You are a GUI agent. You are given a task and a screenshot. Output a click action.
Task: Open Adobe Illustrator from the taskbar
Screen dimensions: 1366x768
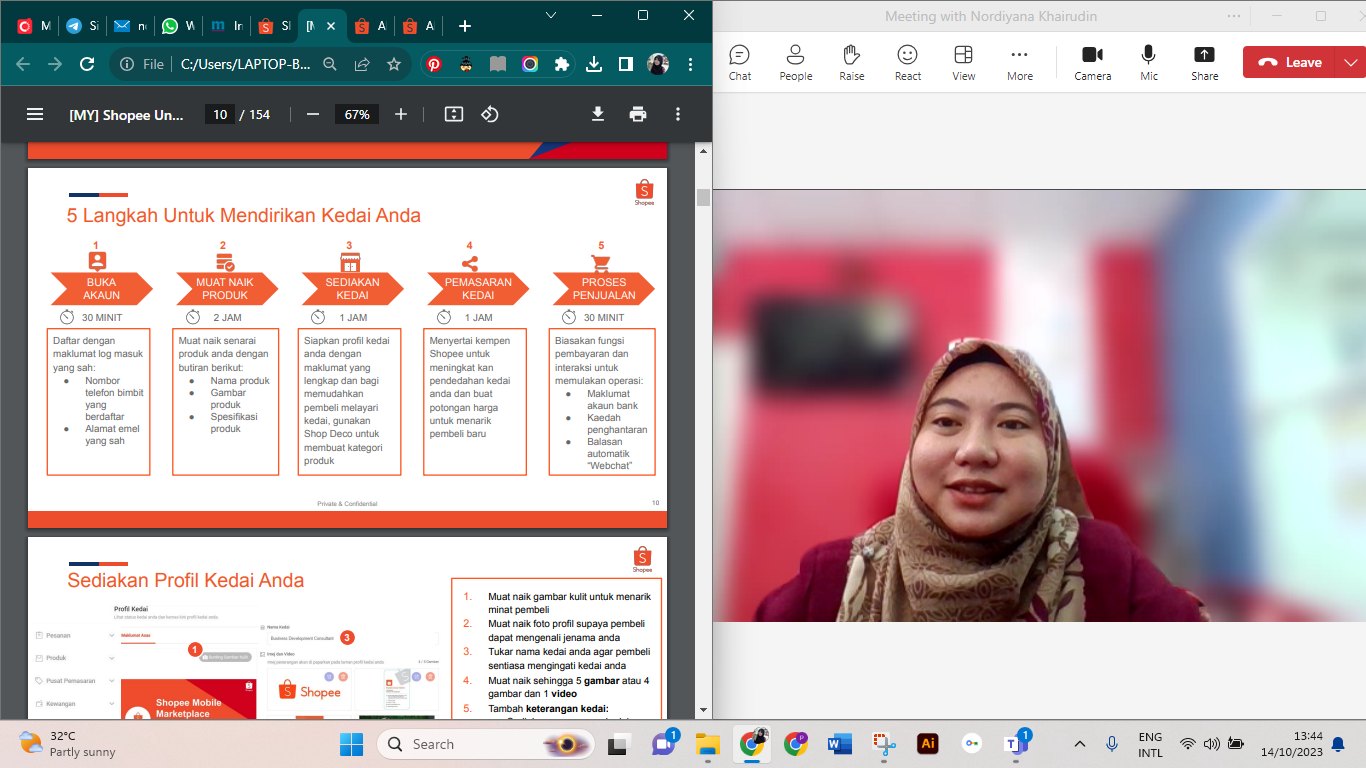pos(928,744)
